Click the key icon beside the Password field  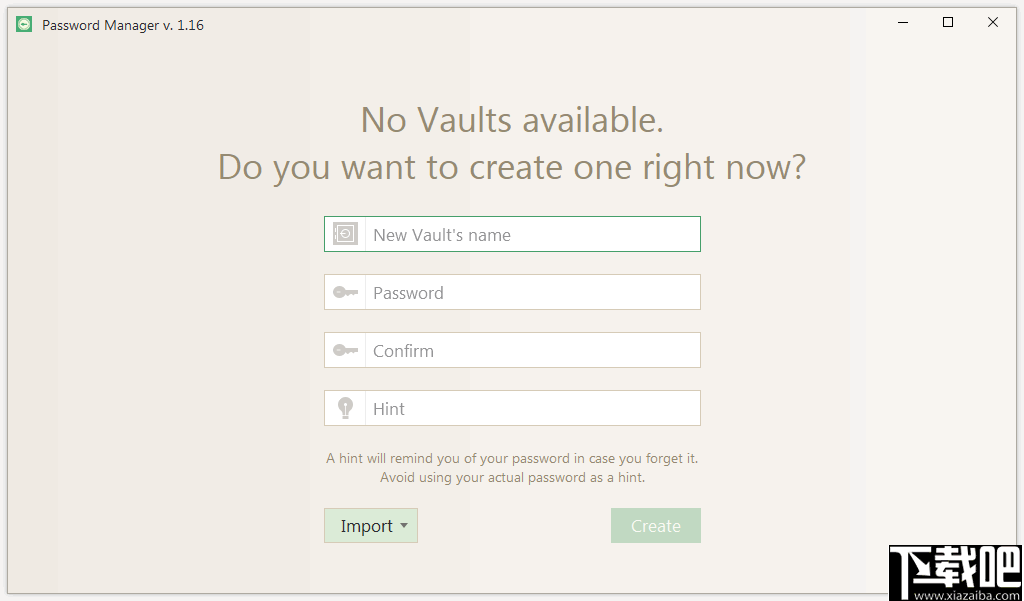[x=345, y=292]
